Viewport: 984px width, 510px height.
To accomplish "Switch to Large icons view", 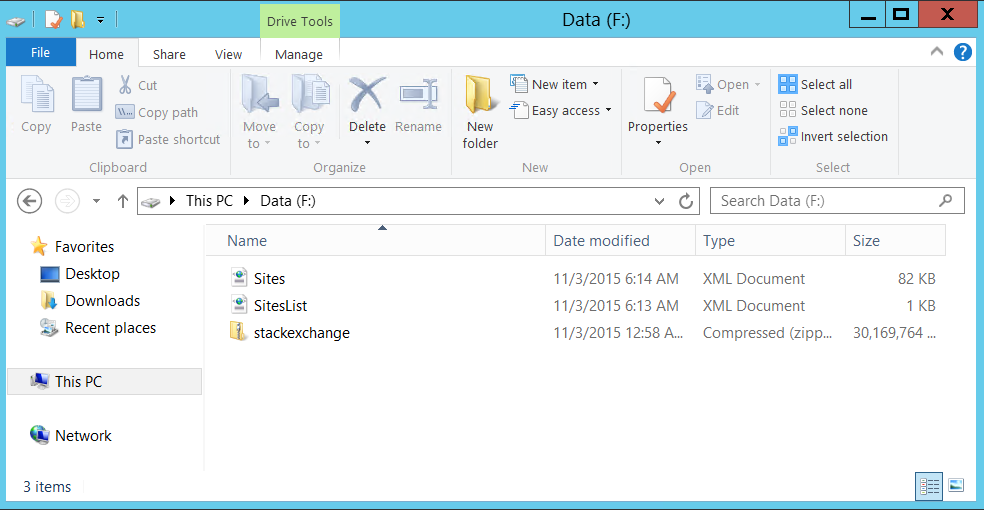I will (x=956, y=486).
